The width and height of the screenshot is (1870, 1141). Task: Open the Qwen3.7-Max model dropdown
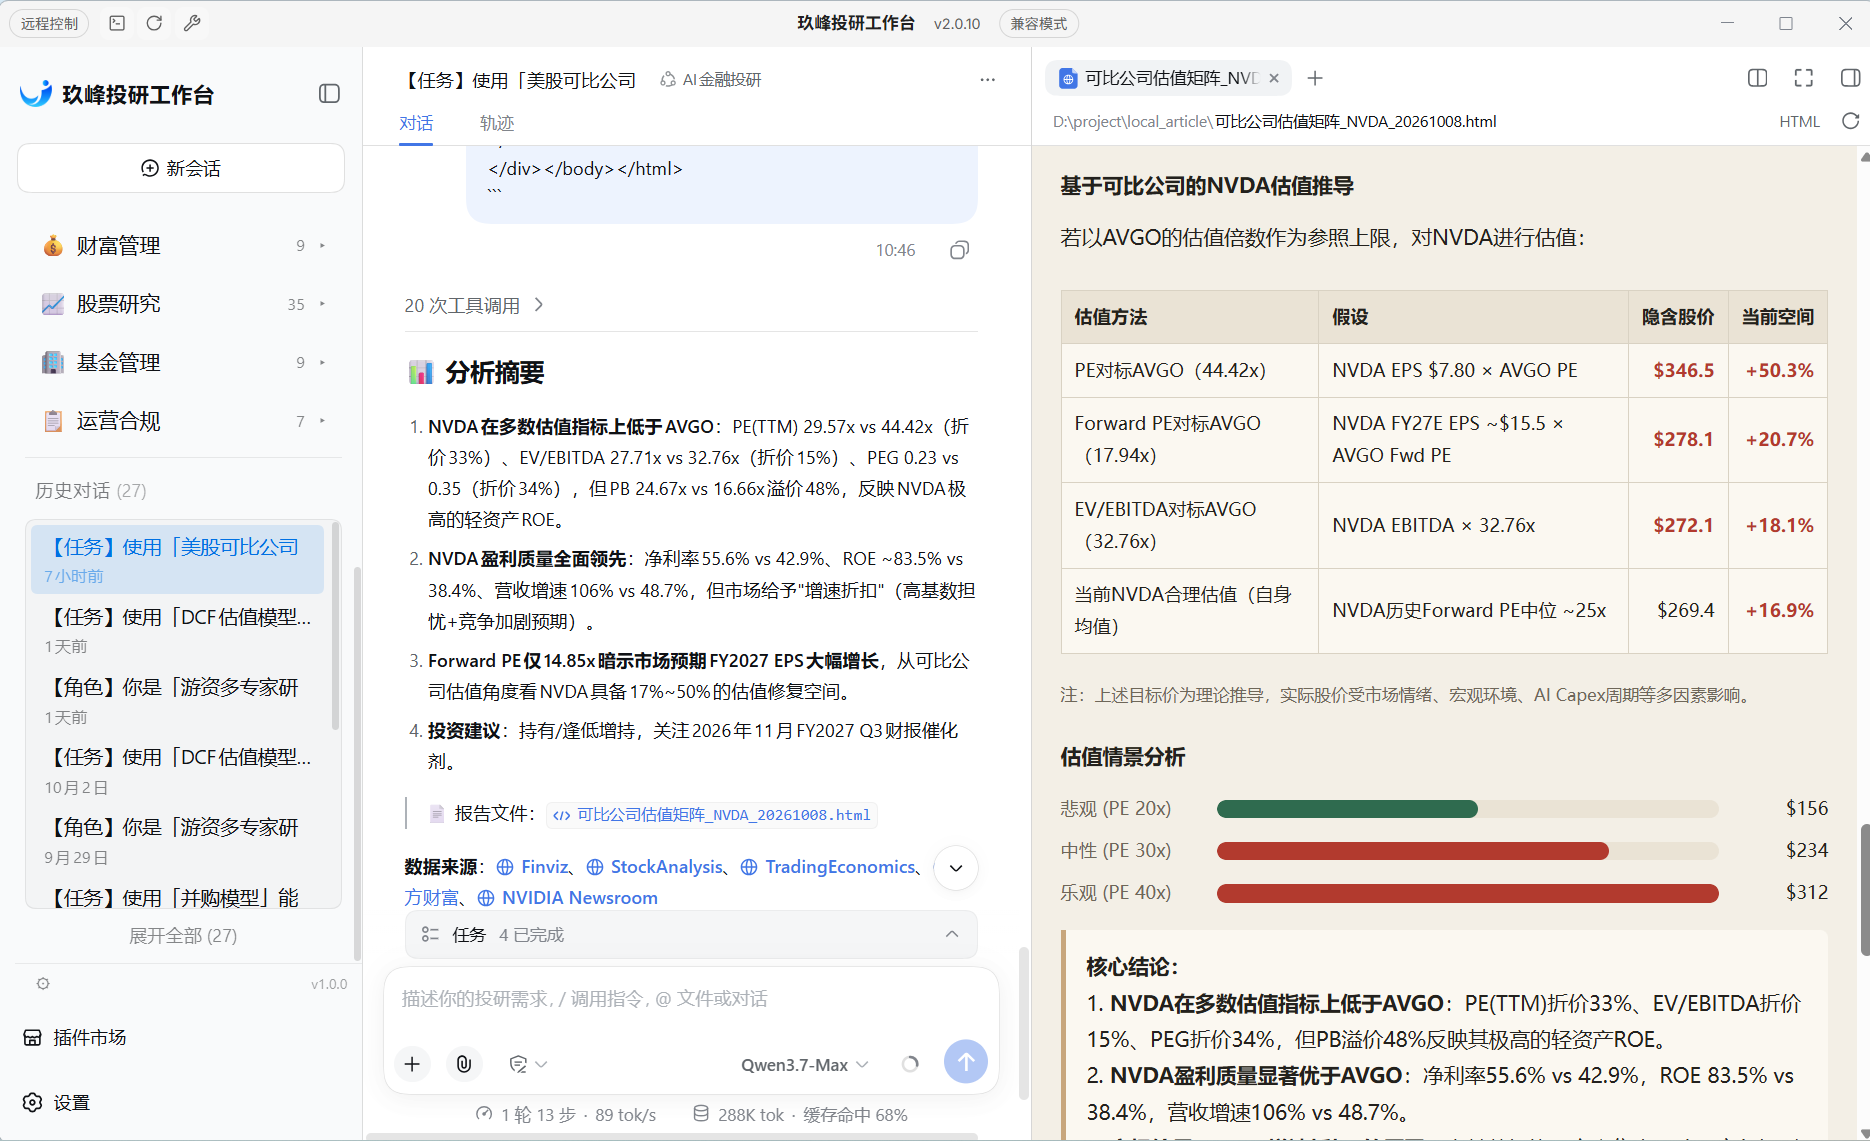tap(804, 1065)
